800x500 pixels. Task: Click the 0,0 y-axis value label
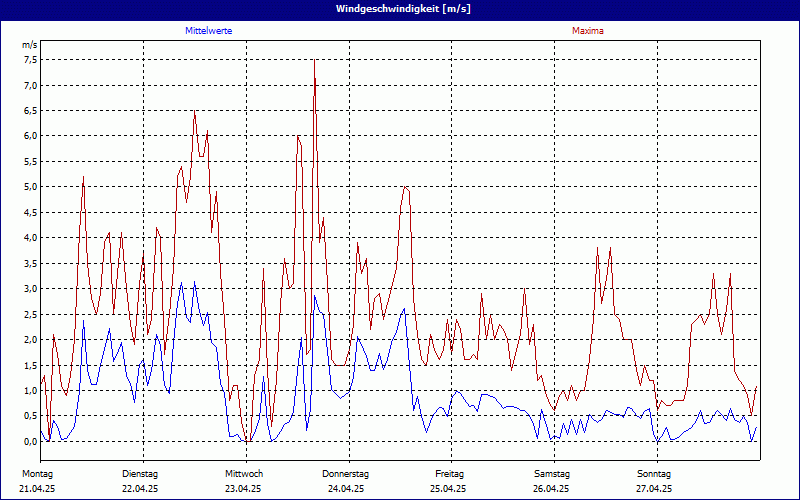pos(30,441)
